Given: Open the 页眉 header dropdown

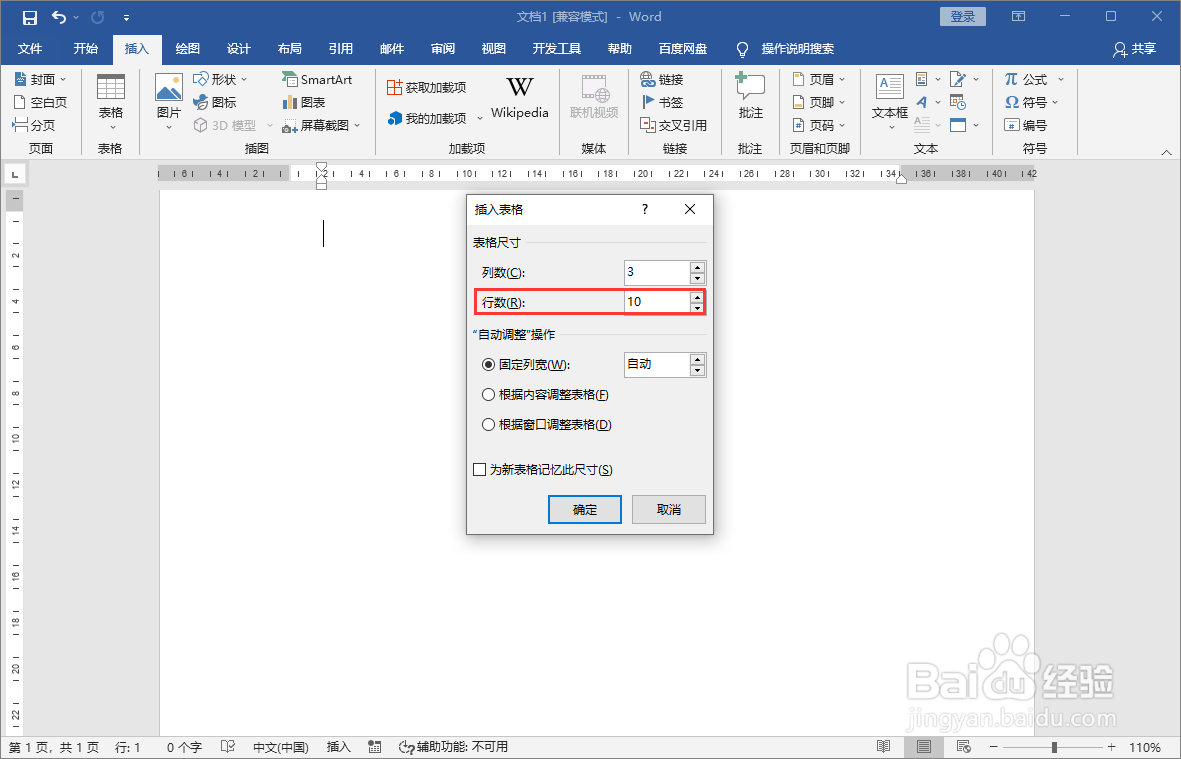Looking at the screenshot, I should pyautogui.click(x=820, y=79).
